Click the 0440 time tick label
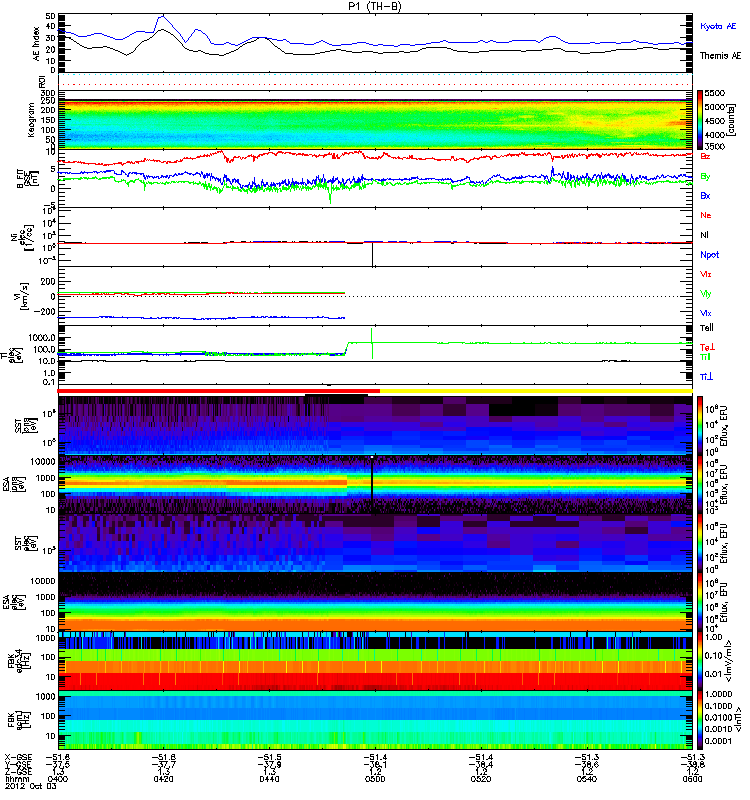 click(269, 779)
